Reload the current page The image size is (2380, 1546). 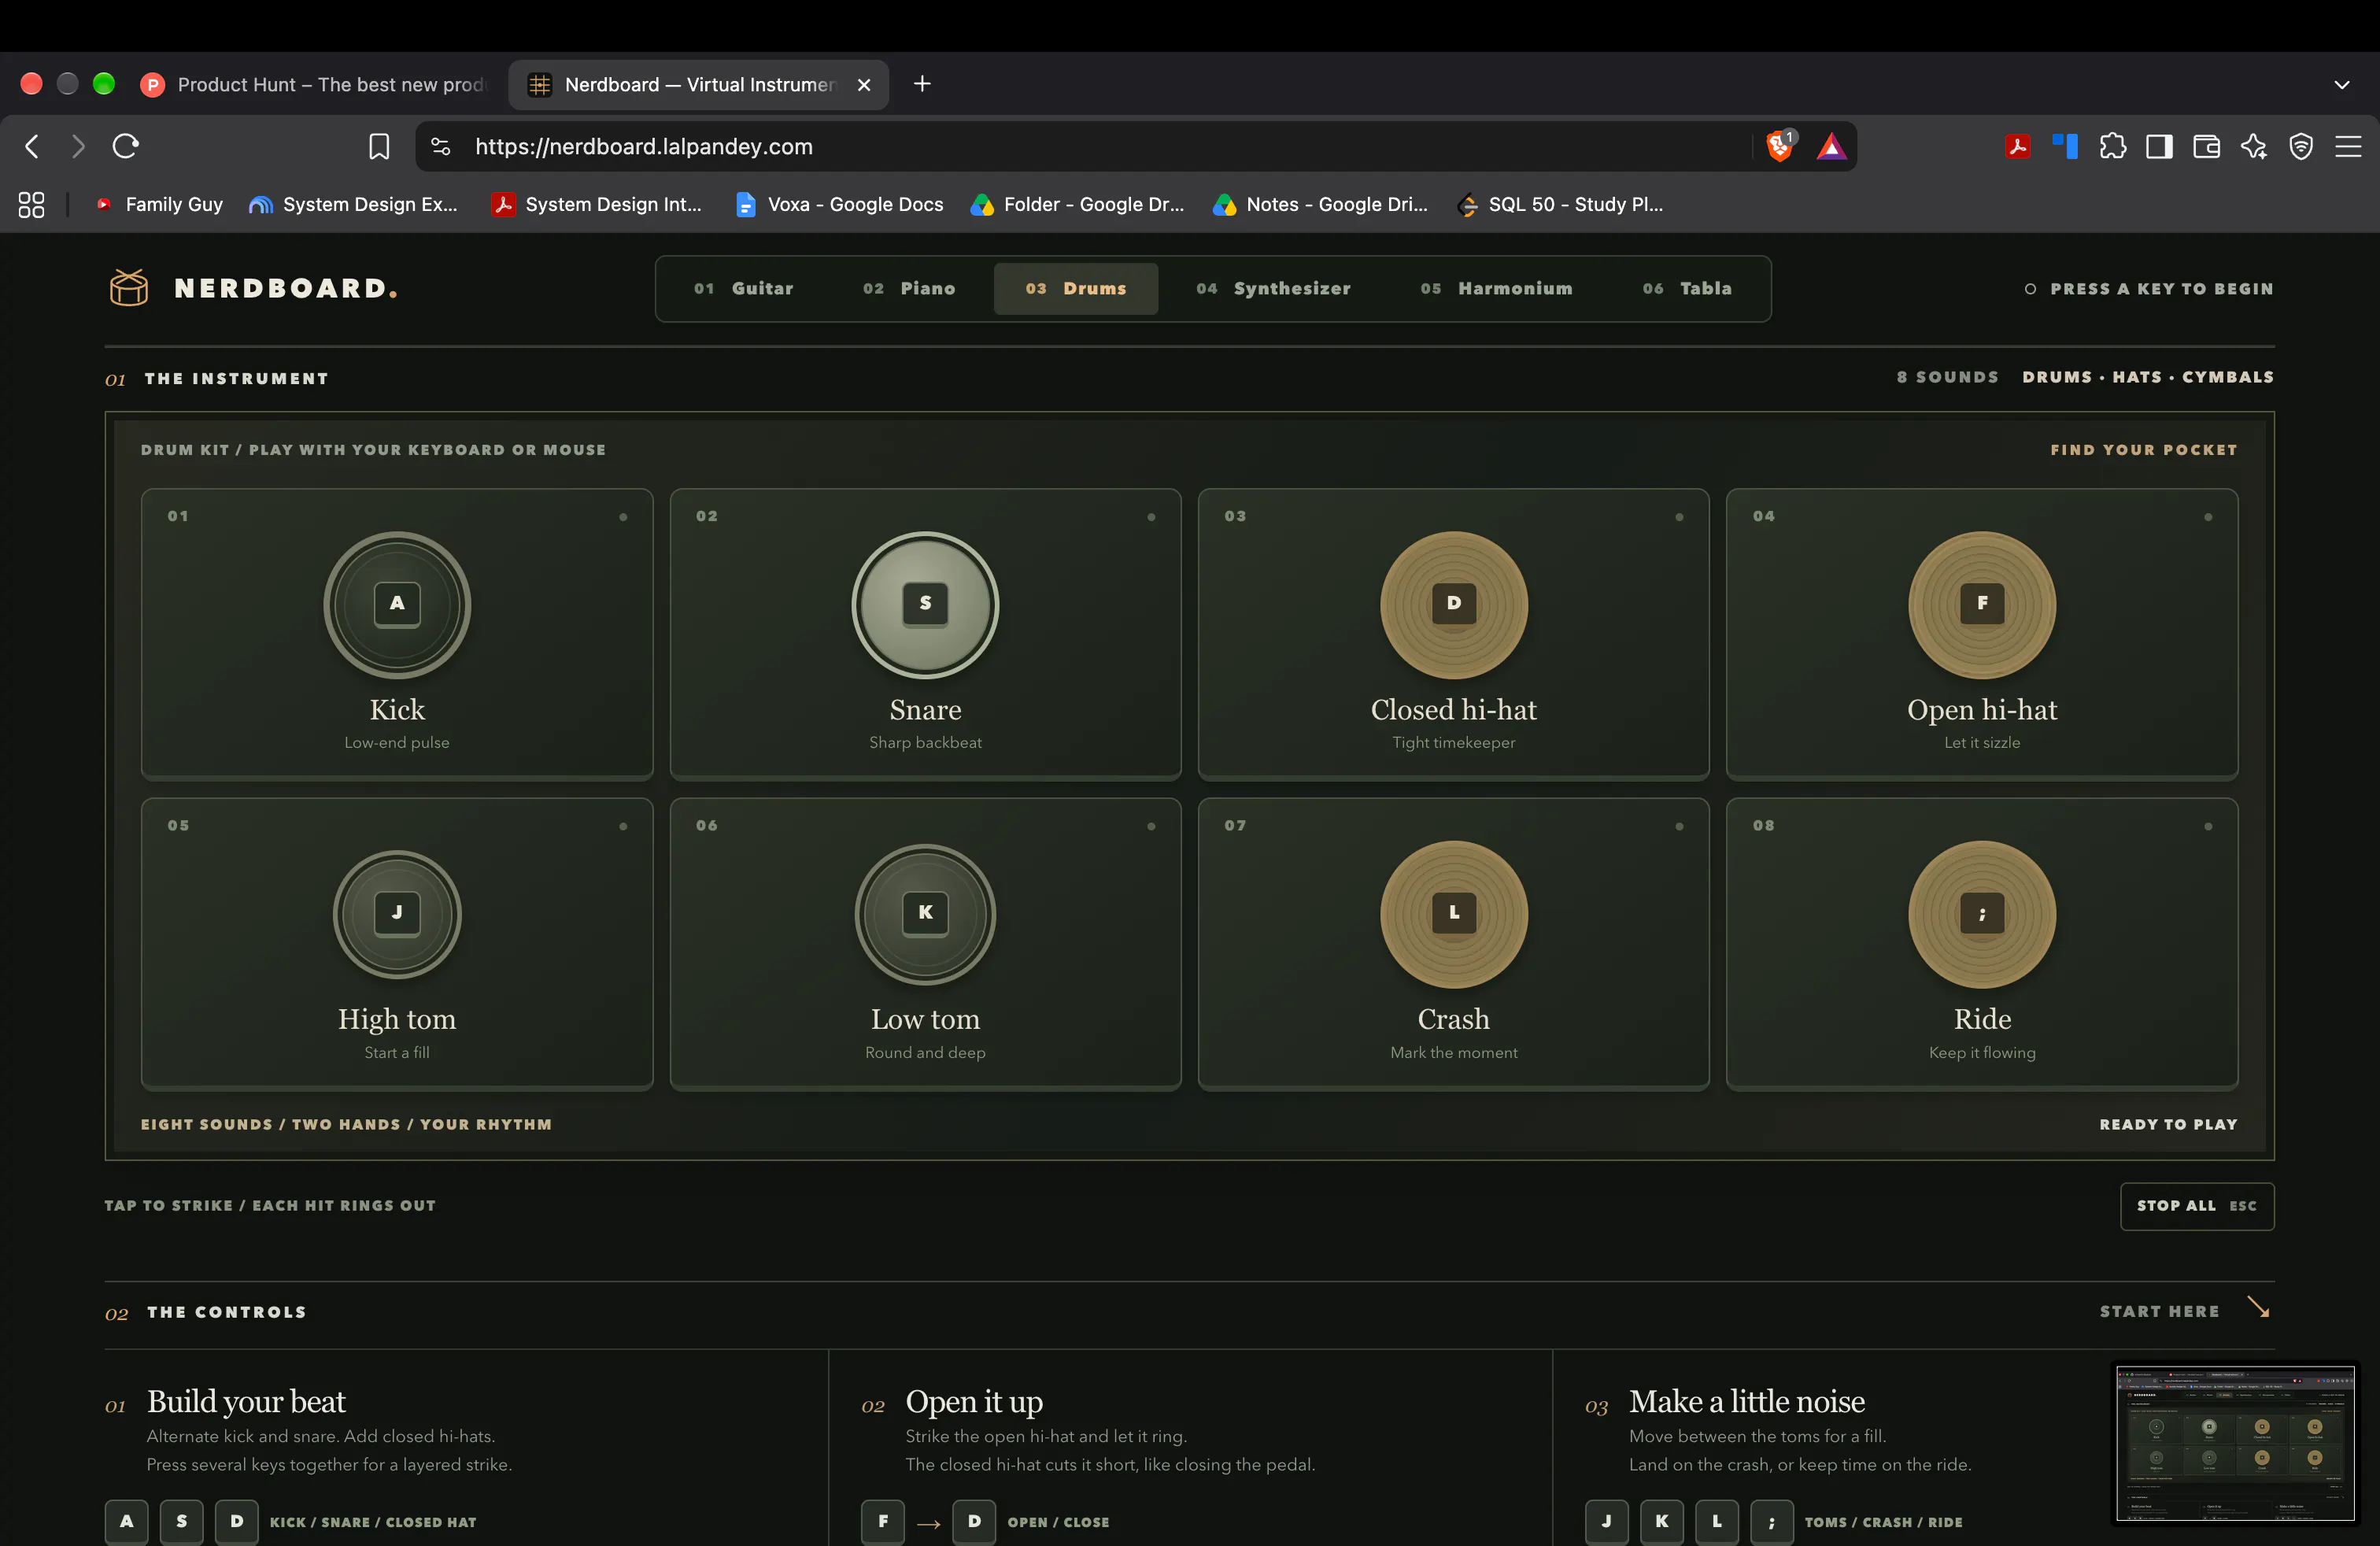pos(125,146)
